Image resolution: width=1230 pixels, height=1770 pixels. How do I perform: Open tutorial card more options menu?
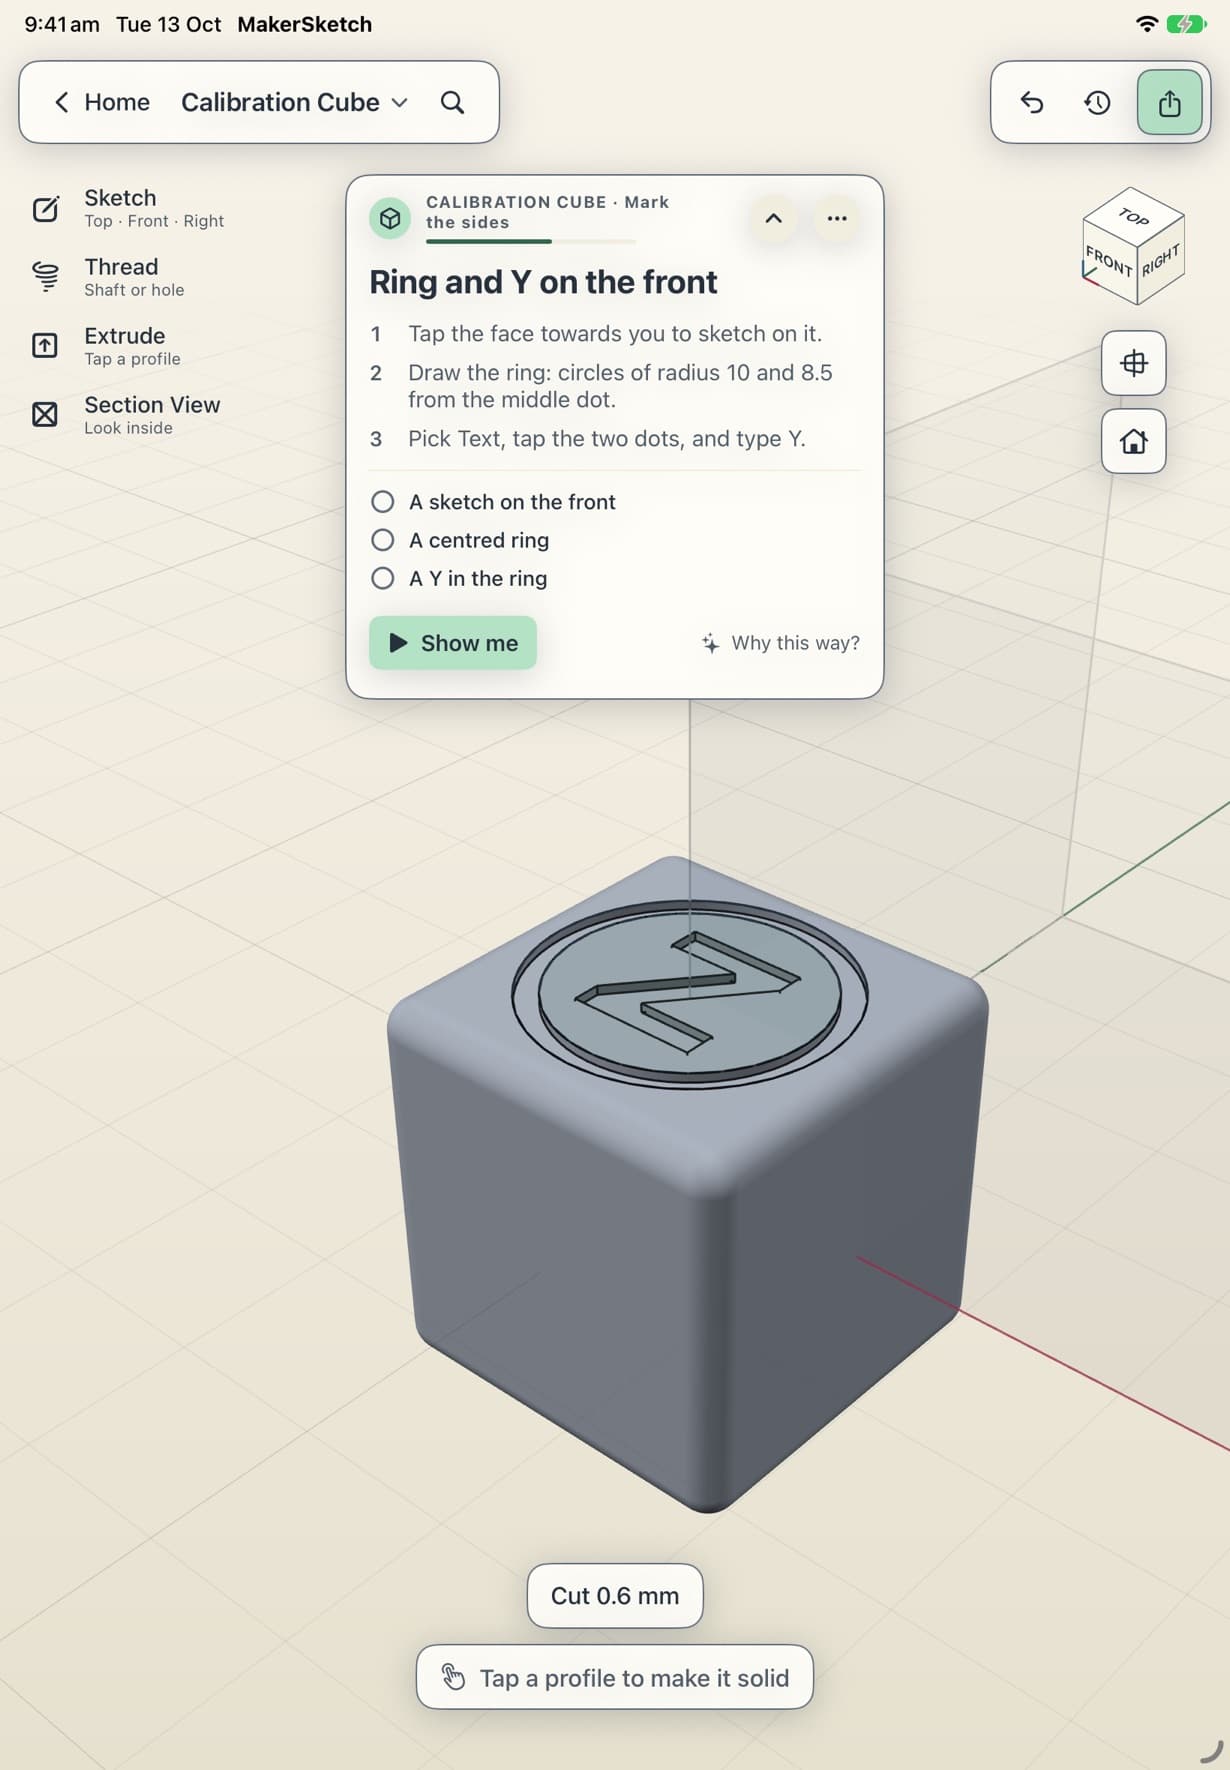(837, 218)
